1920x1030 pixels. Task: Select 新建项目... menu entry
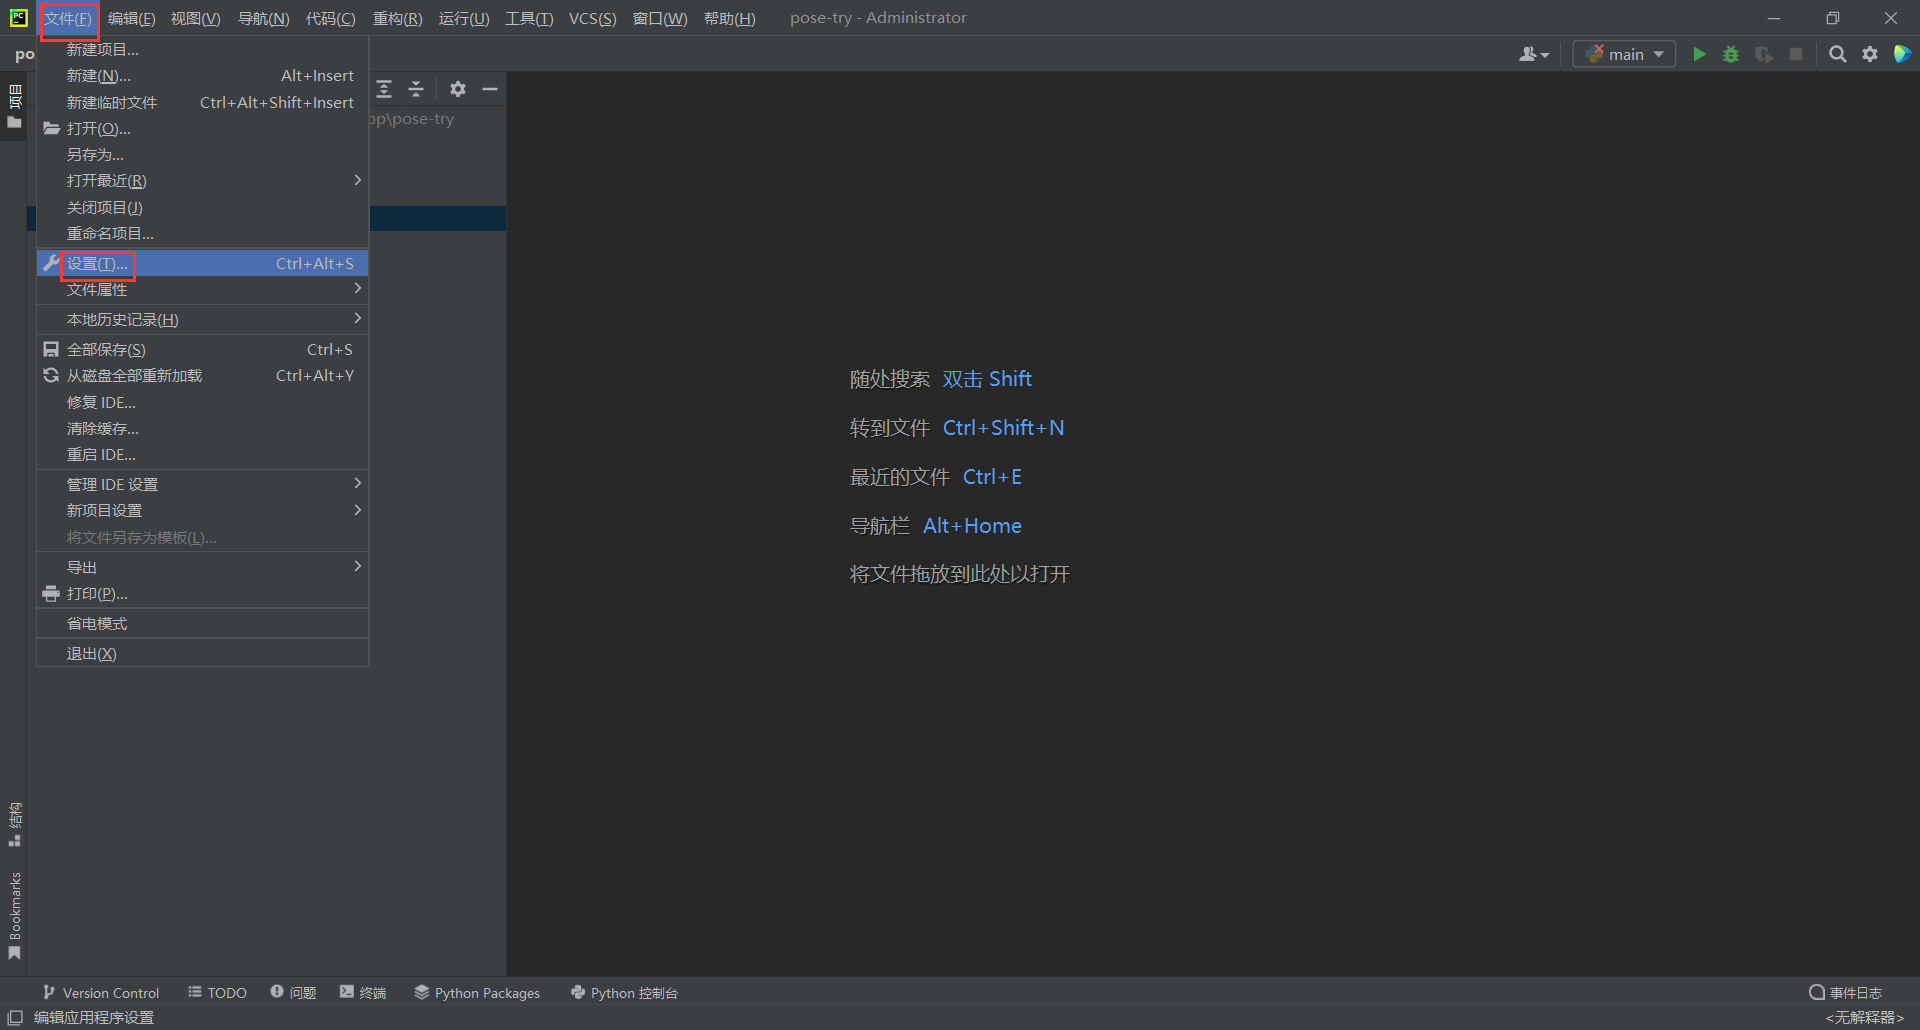[203, 49]
